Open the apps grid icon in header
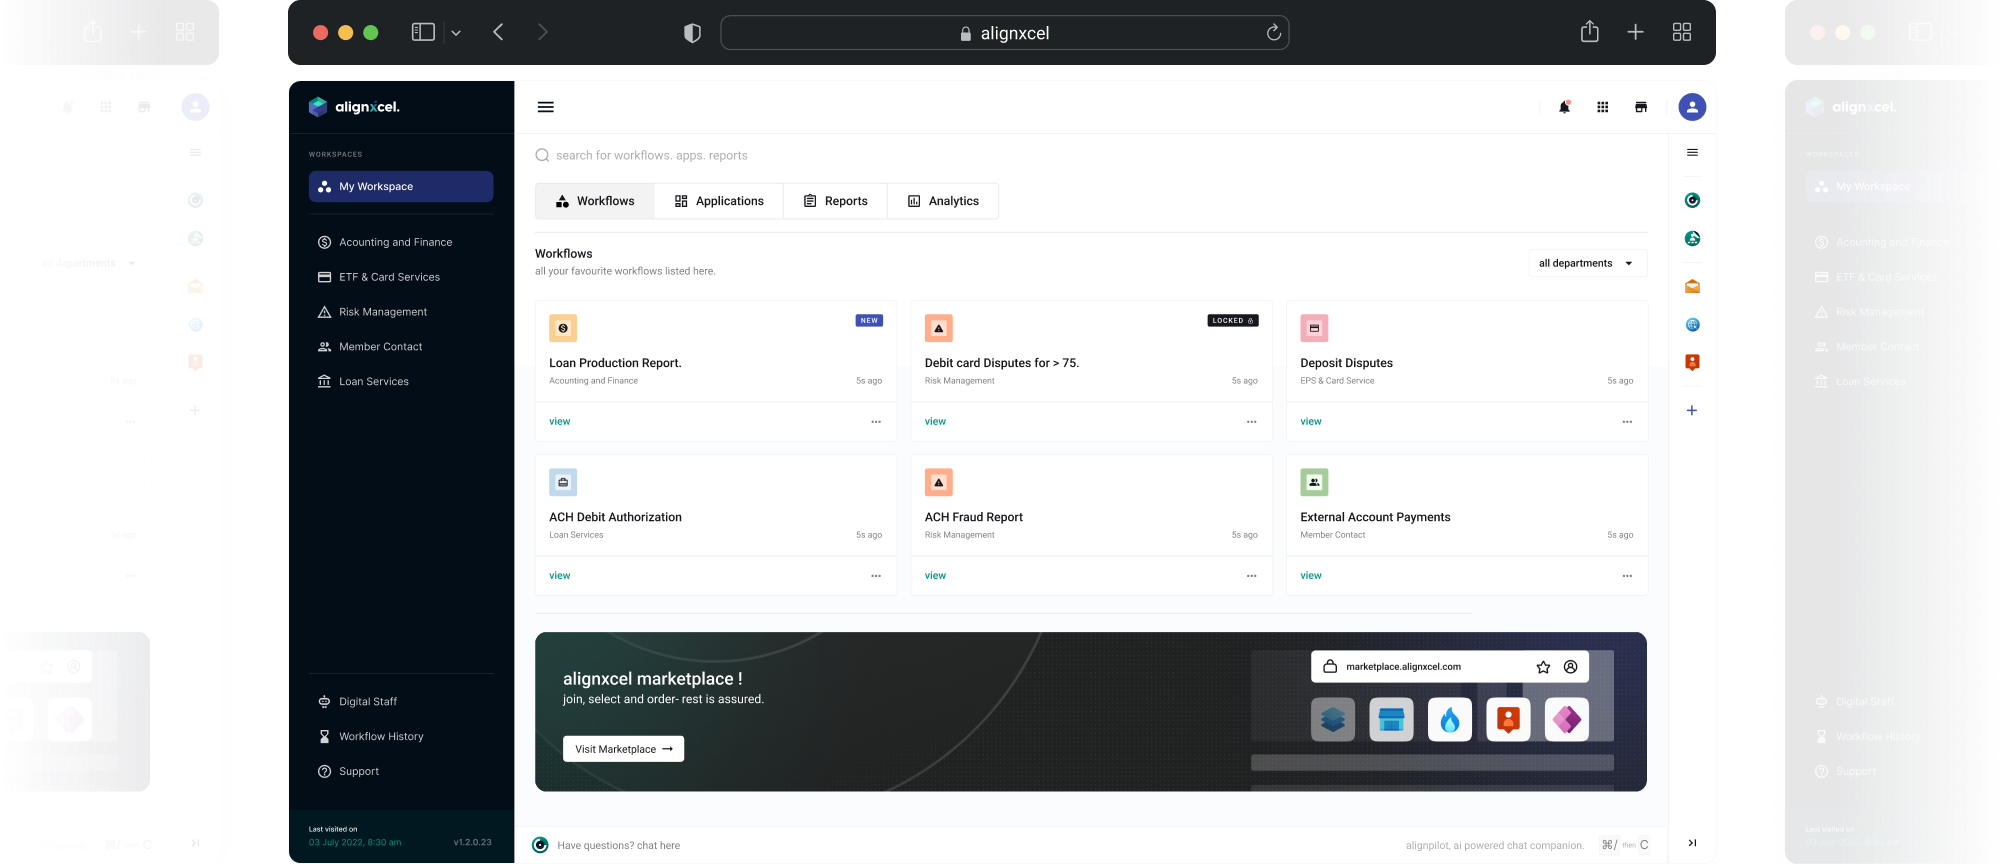 click(x=1602, y=107)
